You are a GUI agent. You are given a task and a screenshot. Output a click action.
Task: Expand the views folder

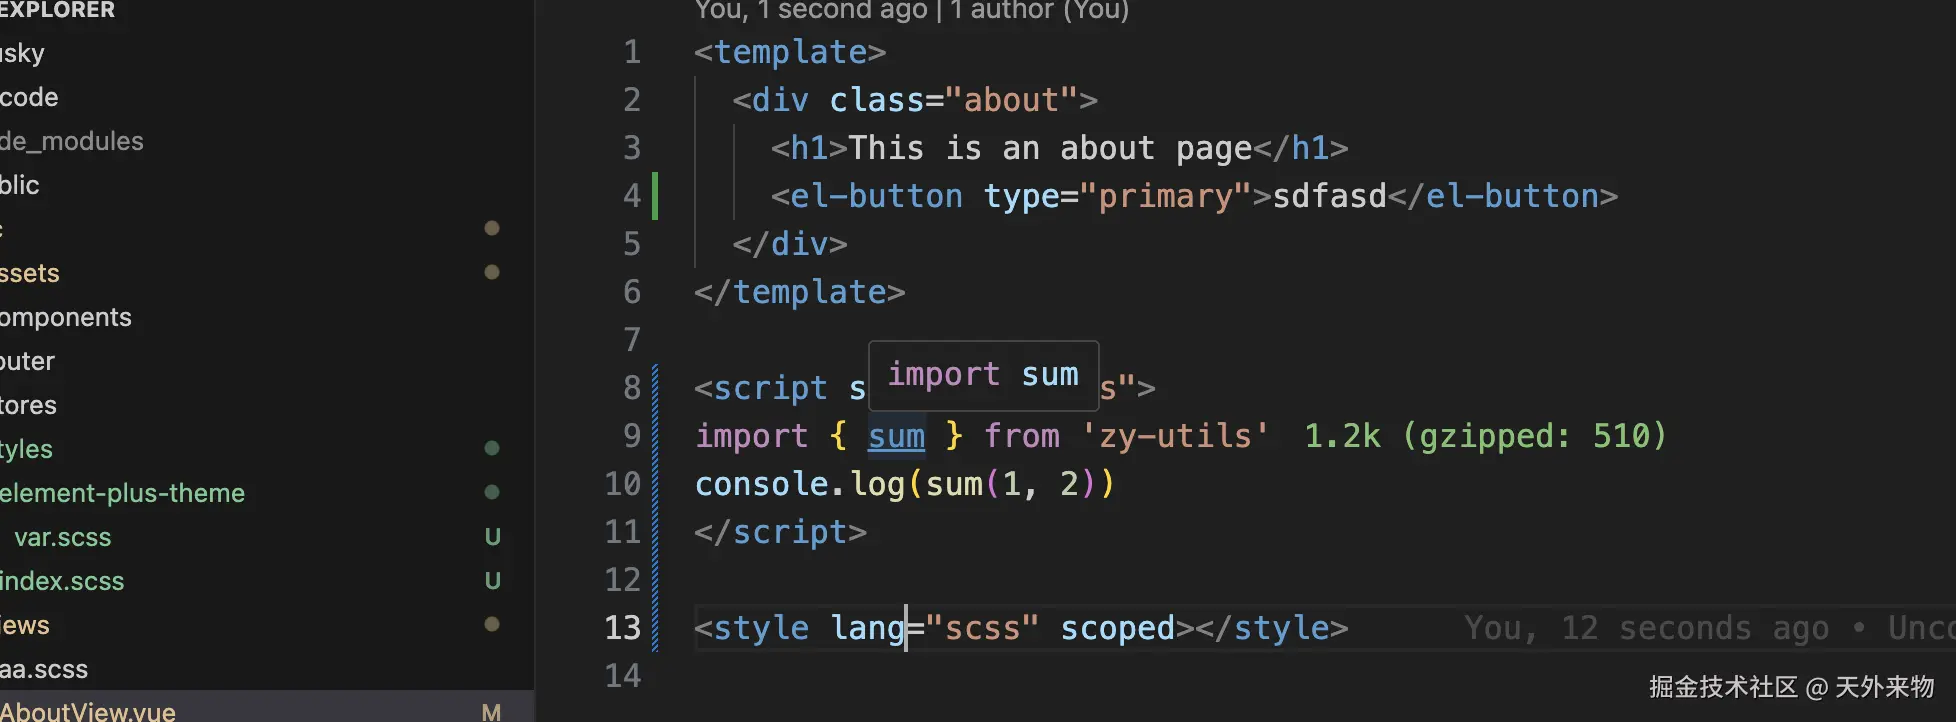click(x=25, y=625)
